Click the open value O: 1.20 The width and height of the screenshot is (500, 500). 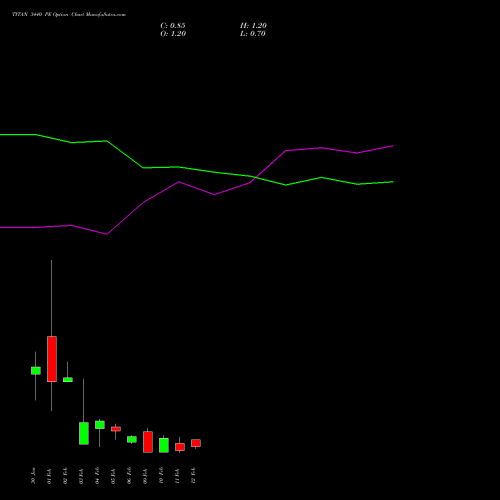click(173, 34)
